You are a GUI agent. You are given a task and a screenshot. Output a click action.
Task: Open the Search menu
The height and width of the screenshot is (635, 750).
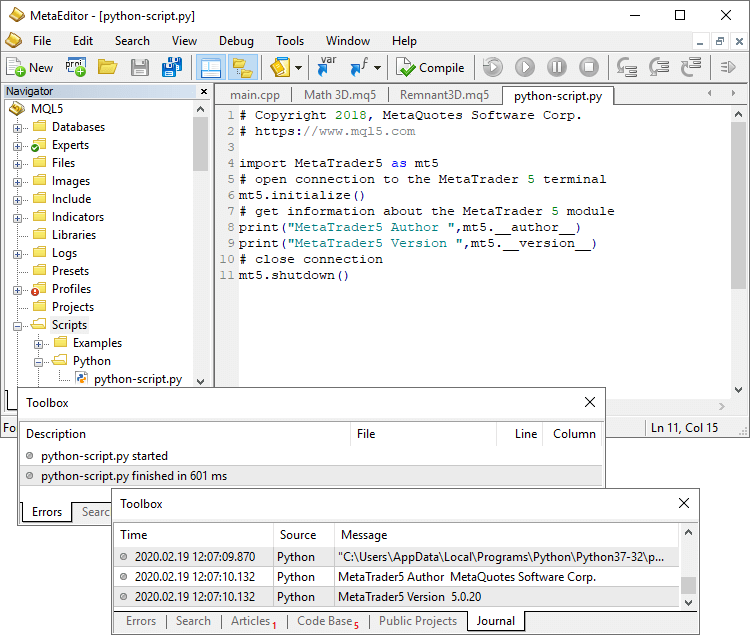point(132,41)
